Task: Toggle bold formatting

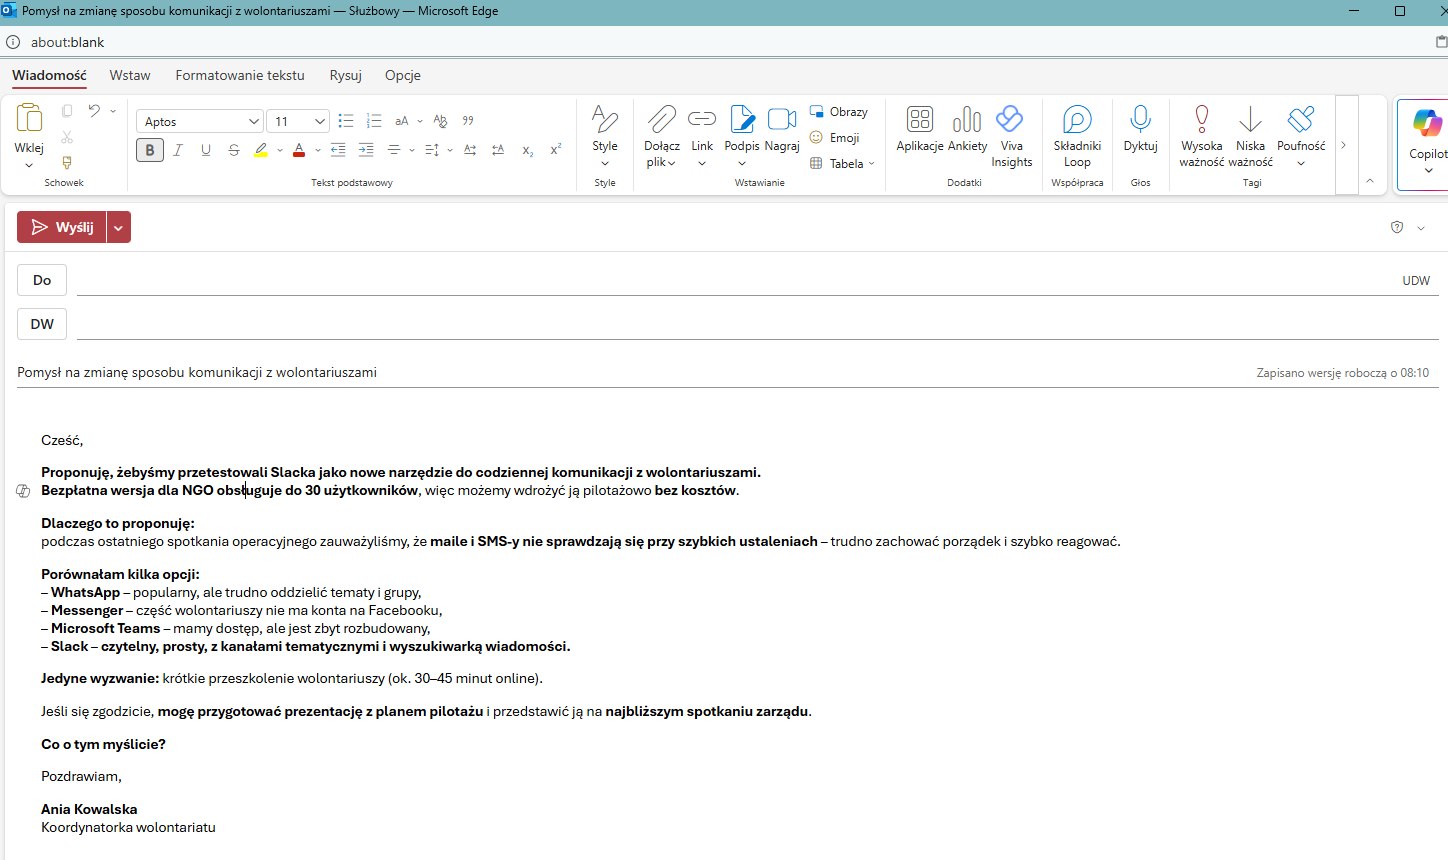Action: (x=150, y=150)
